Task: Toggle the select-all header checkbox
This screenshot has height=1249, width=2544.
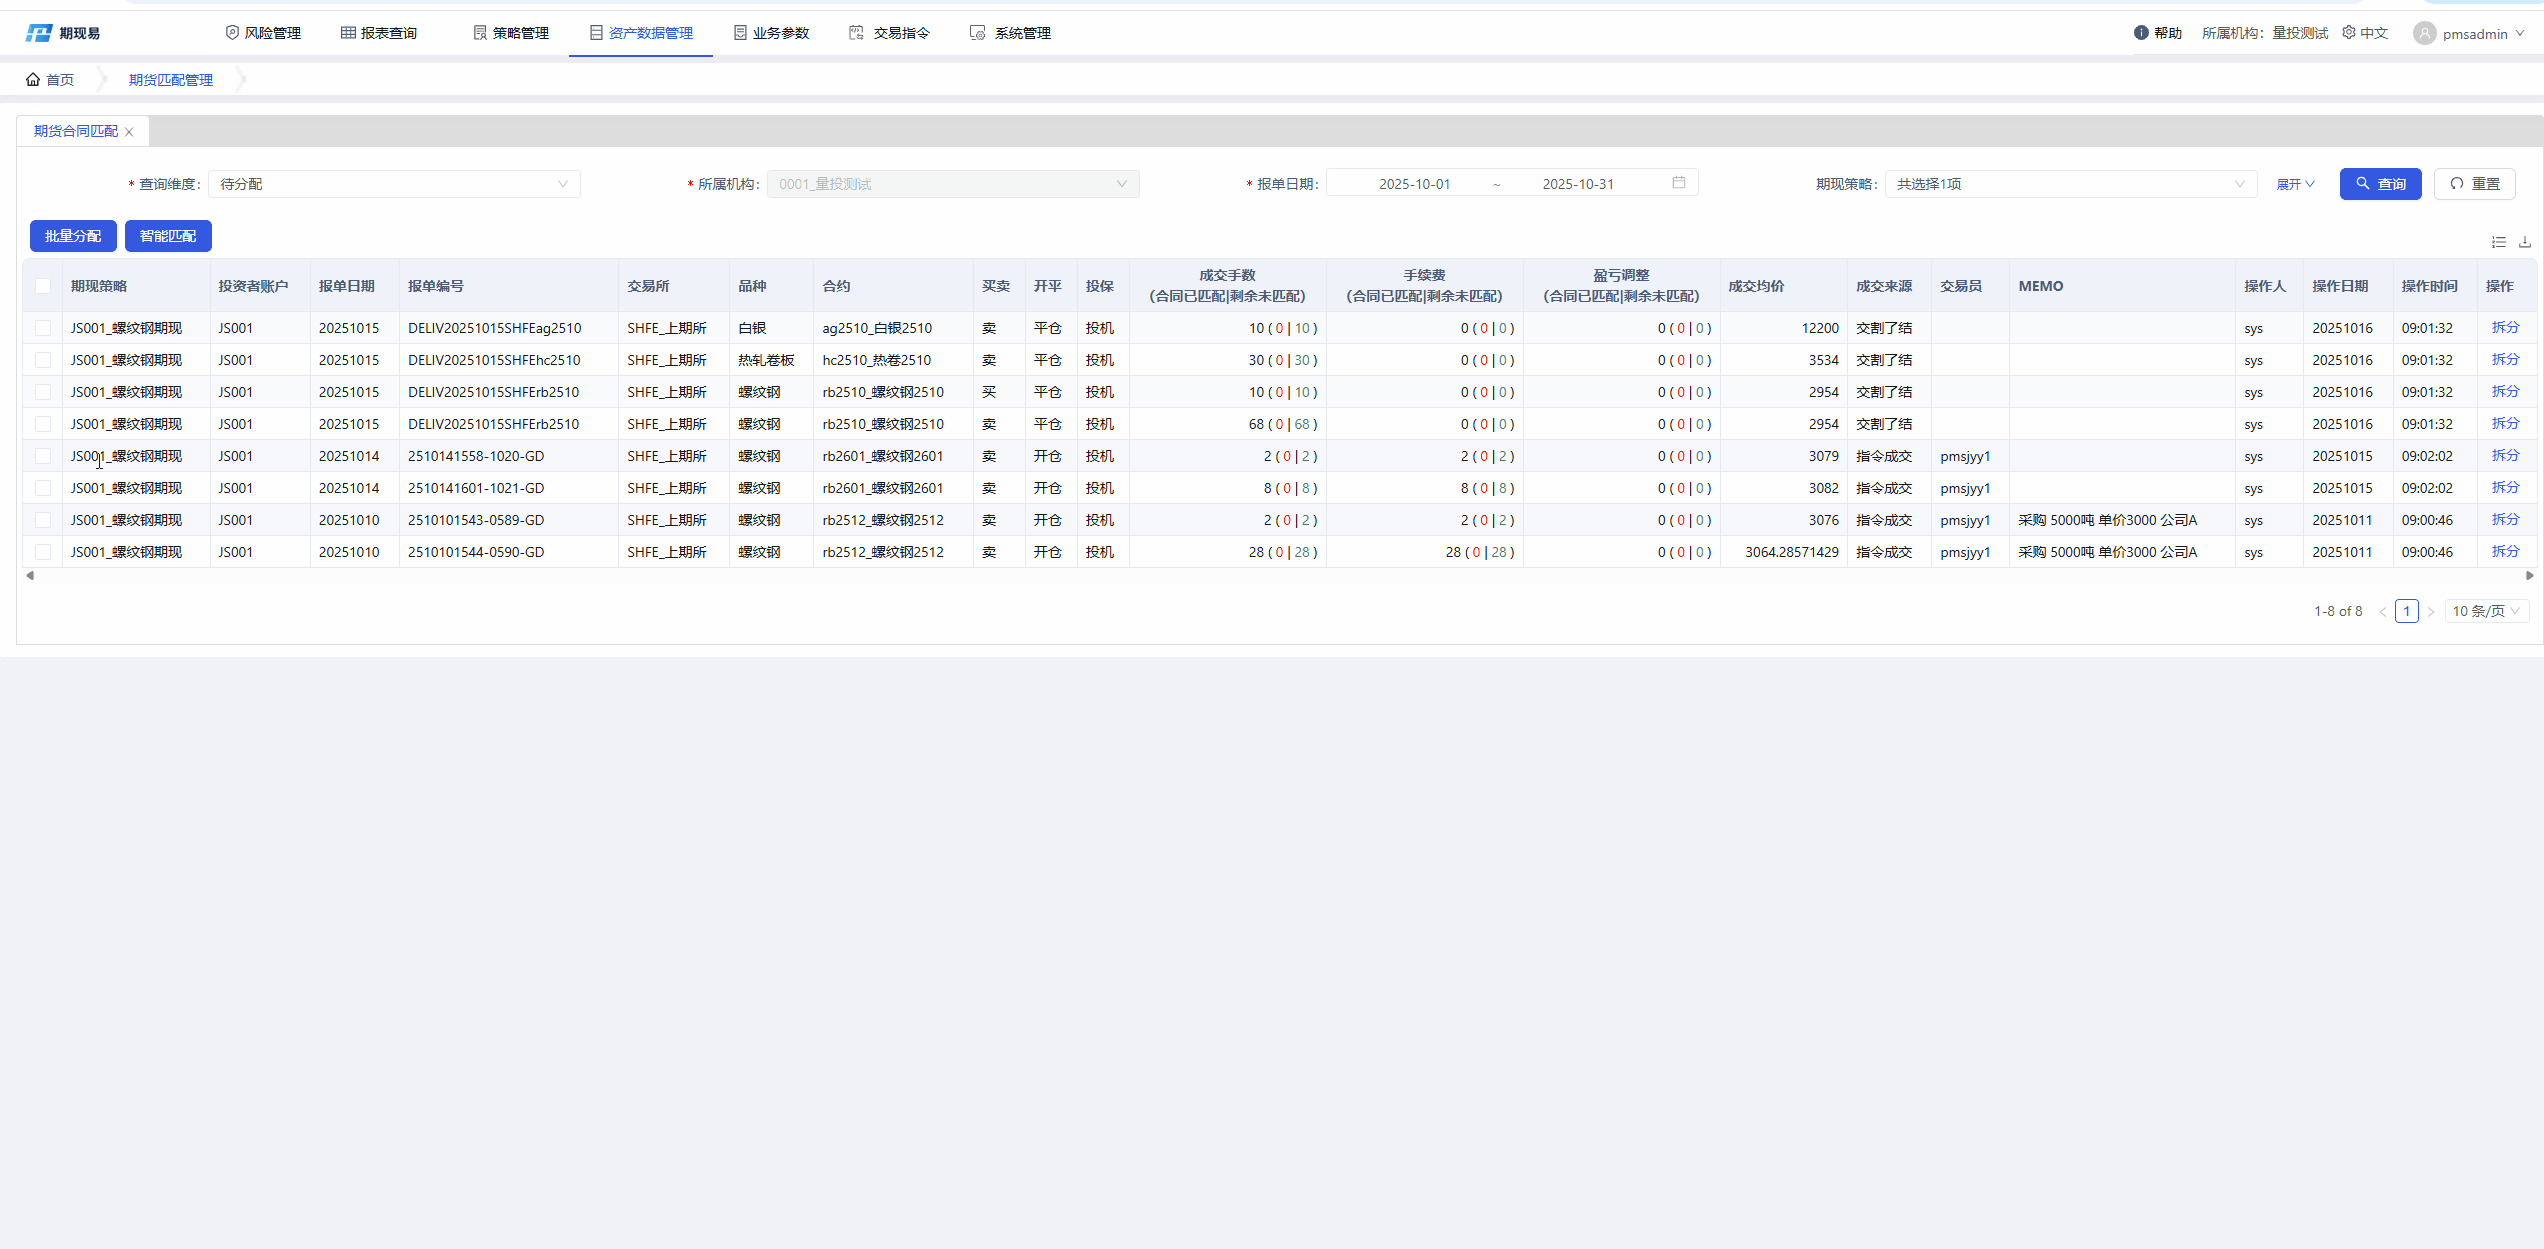Action: point(43,286)
